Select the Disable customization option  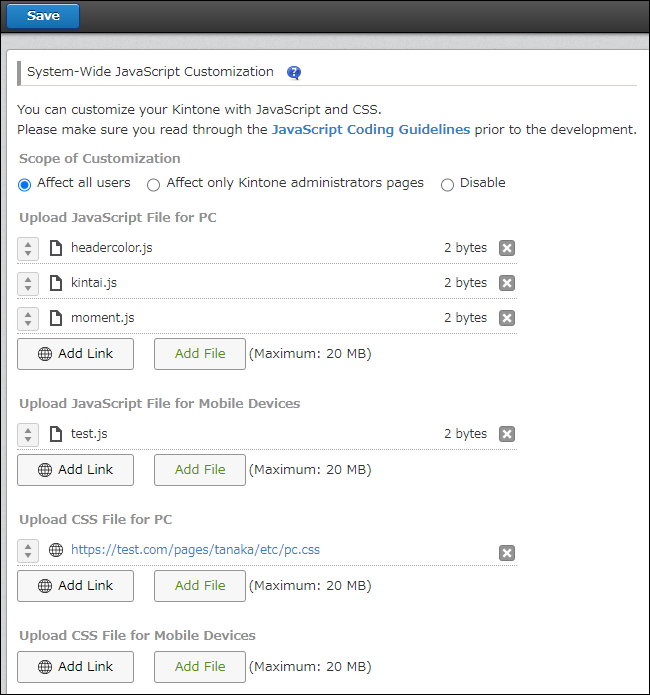tap(447, 184)
